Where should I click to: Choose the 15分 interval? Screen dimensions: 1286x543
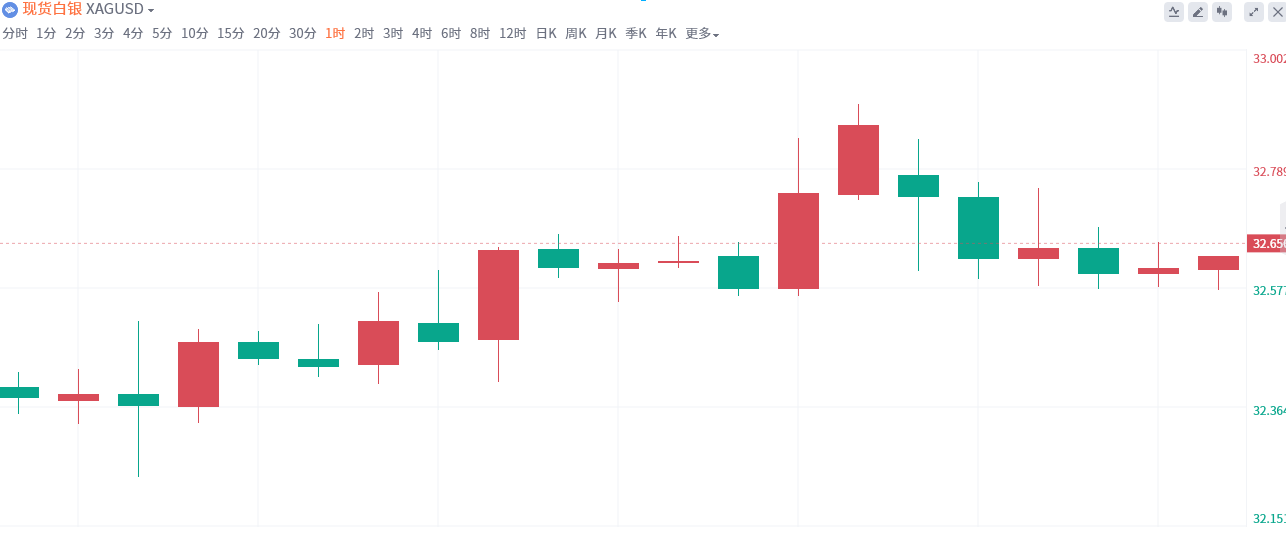[x=230, y=34]
